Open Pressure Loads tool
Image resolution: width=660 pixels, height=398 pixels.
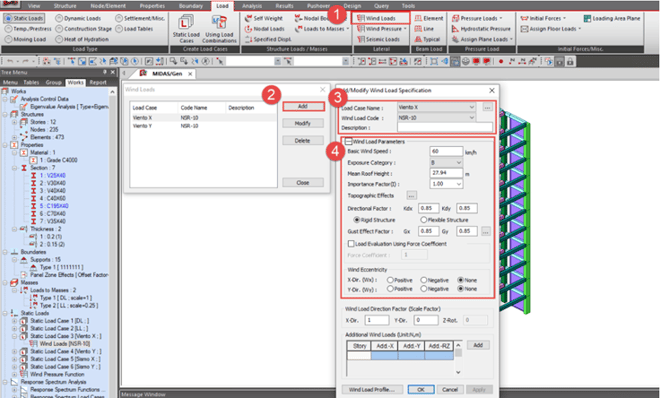(477, 19)
